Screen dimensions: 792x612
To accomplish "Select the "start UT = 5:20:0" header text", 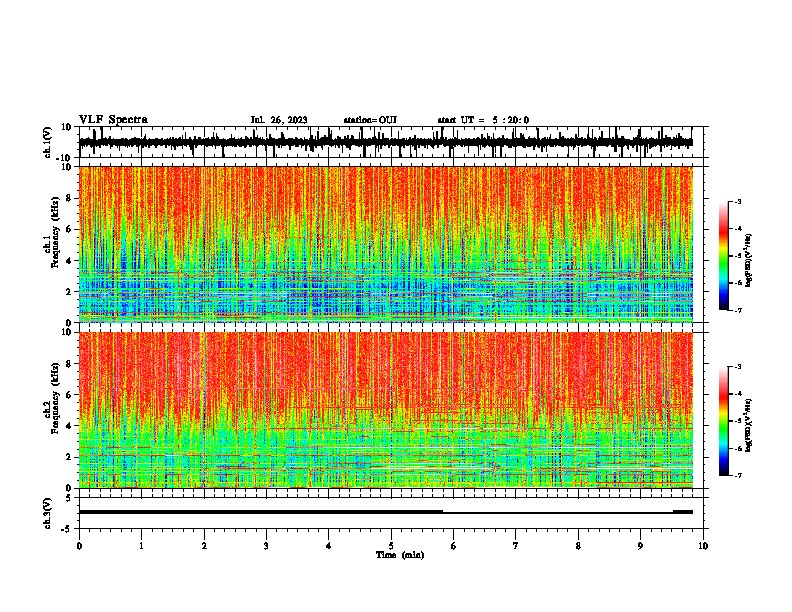I will [x=483, y=120].
